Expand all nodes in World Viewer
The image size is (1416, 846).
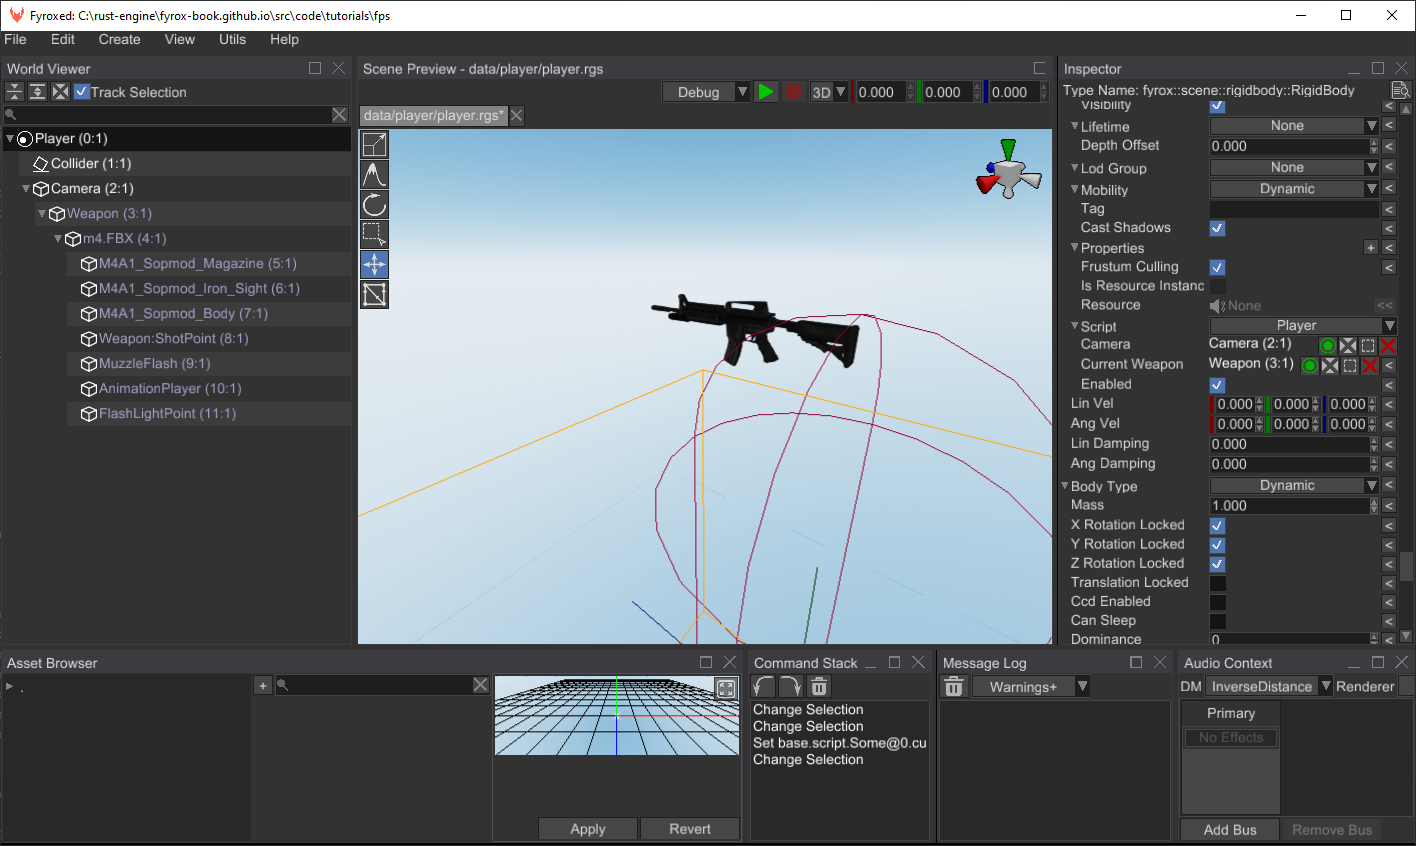tap(37, 92)
